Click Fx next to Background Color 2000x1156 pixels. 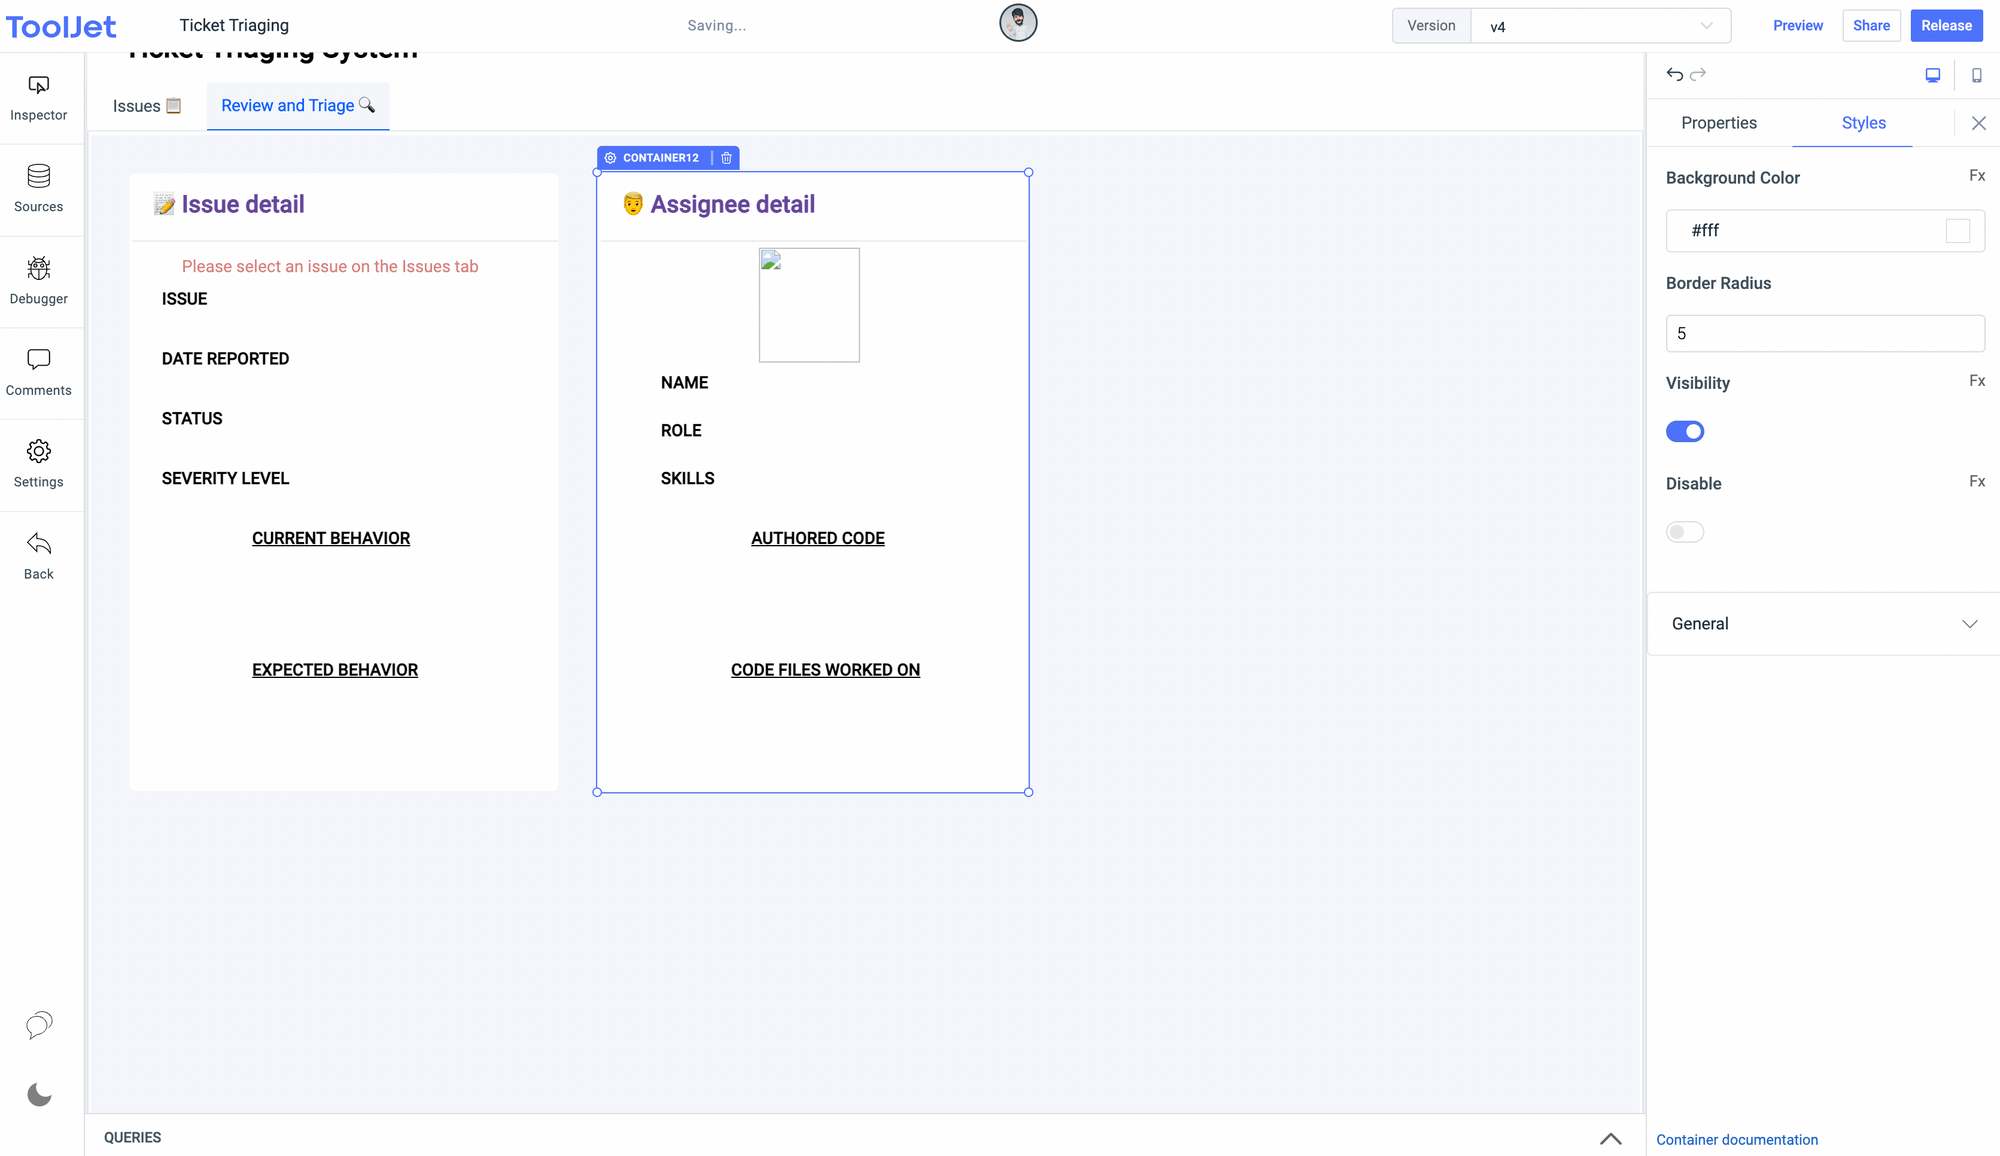pos(1977,176)
